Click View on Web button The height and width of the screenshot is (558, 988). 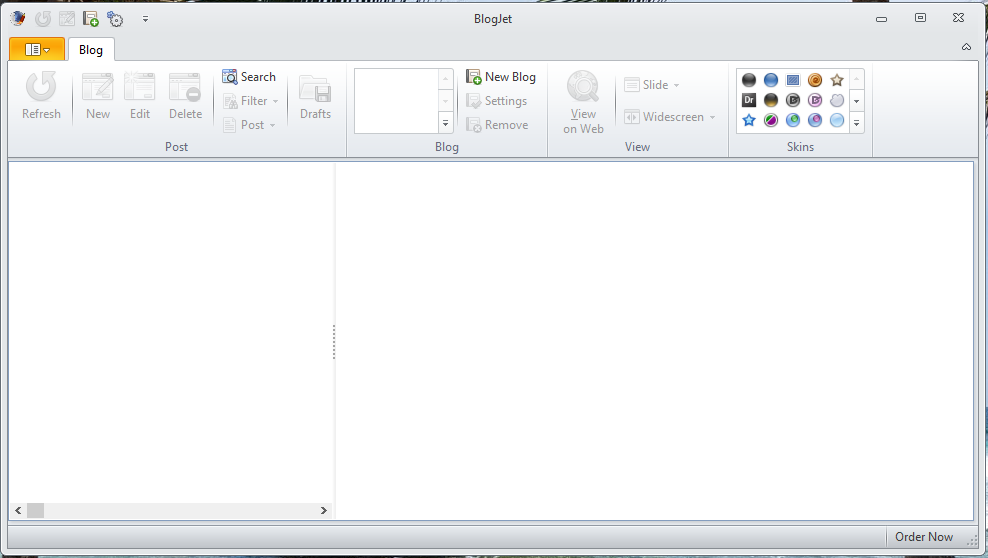(x=583, y=102)
